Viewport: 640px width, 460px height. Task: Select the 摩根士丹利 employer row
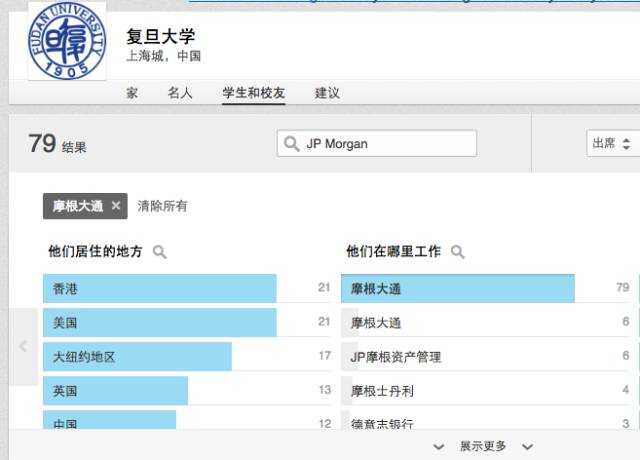coord(487,391)
